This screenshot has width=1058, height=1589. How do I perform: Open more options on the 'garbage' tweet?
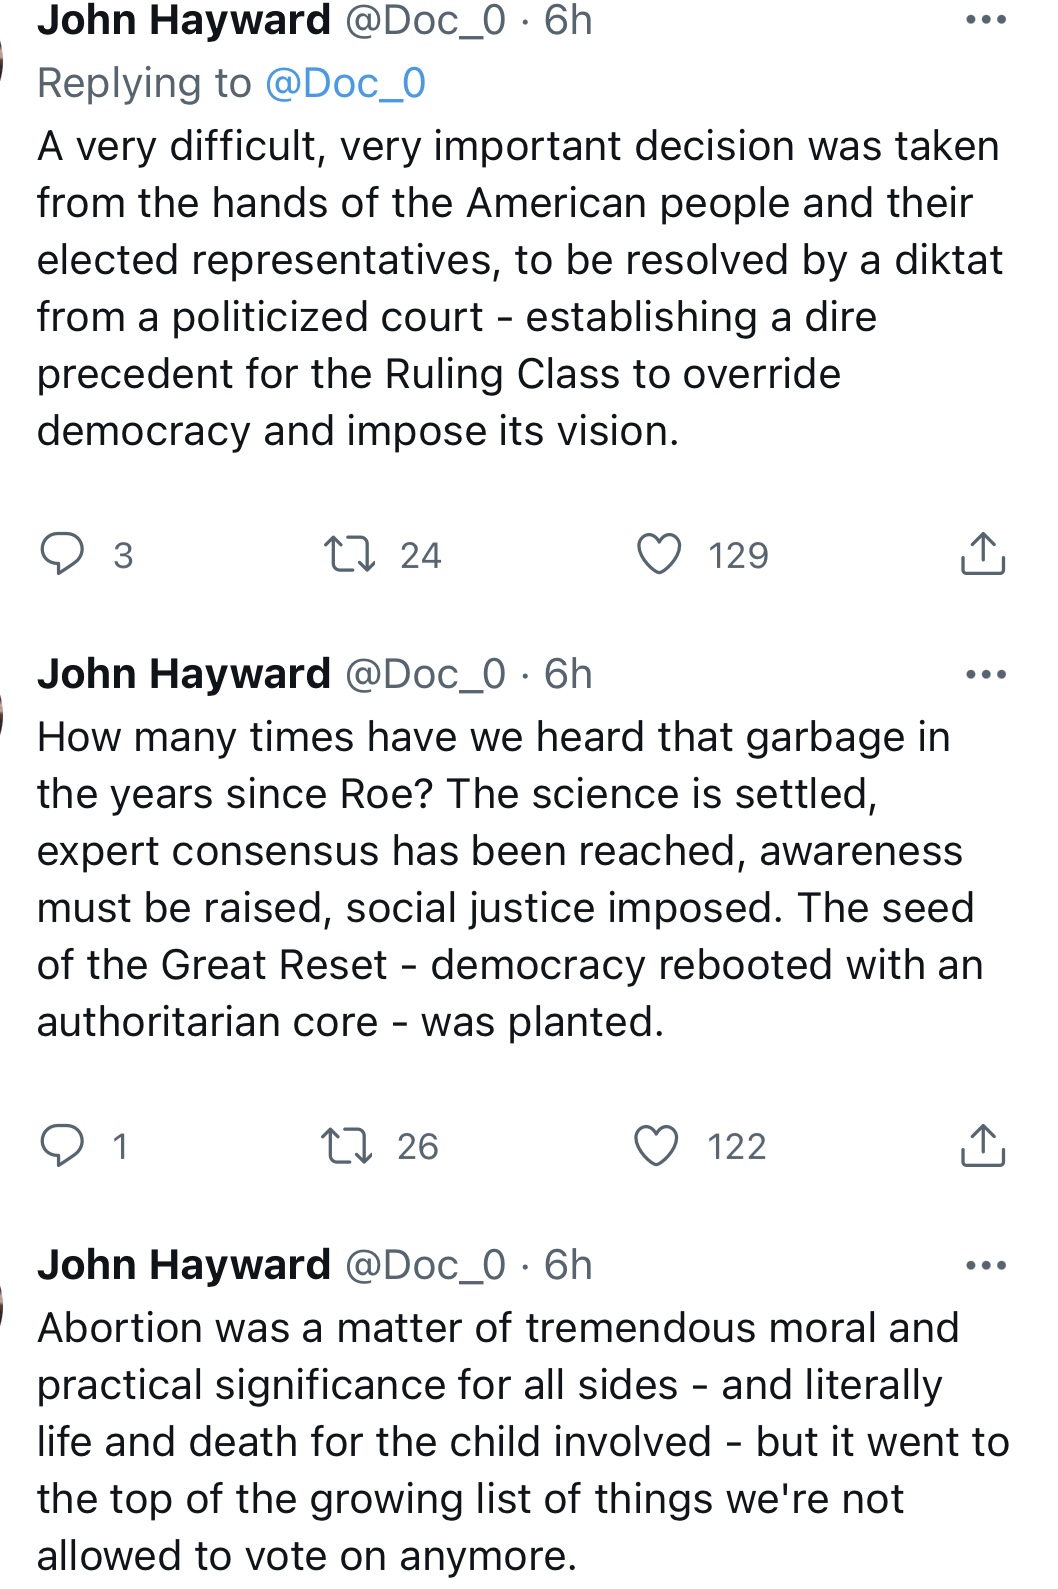[x=985, y=674]
